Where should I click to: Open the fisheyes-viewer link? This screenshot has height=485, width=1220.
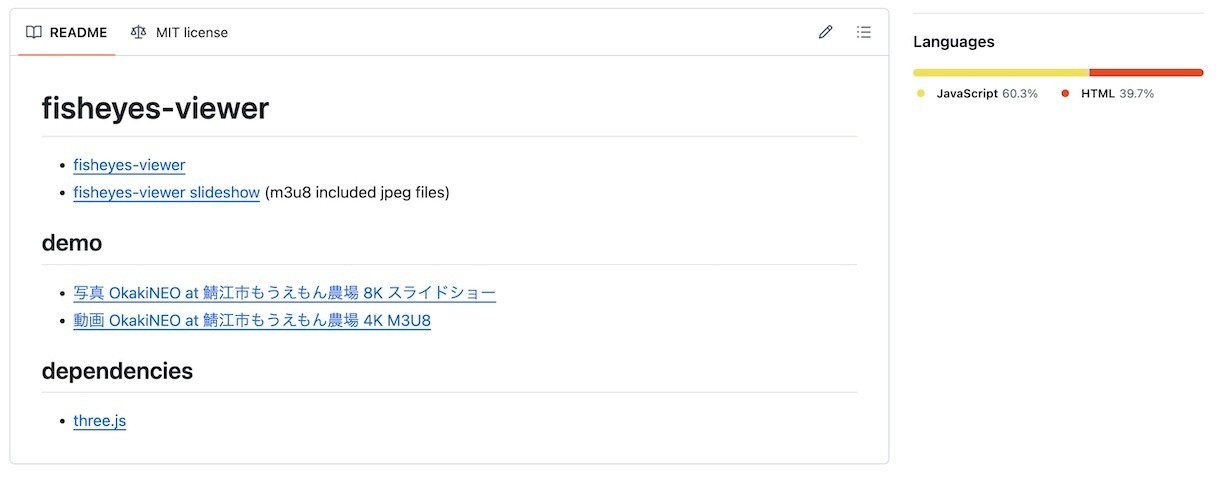coord(129,165)
